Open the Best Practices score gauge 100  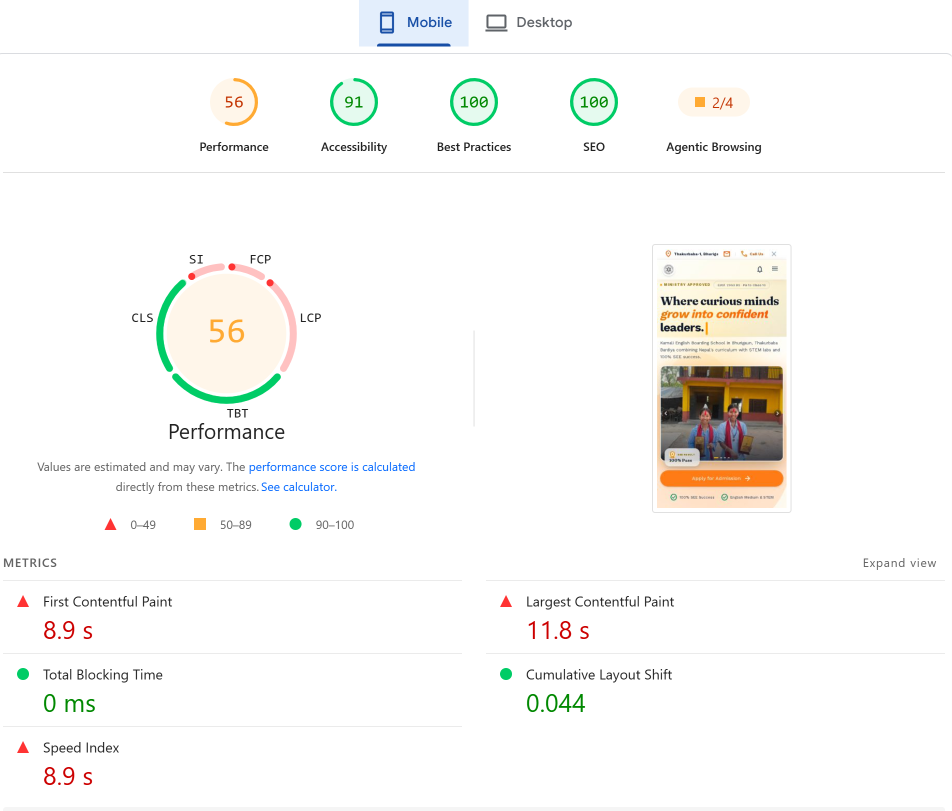tap(474, 102)
